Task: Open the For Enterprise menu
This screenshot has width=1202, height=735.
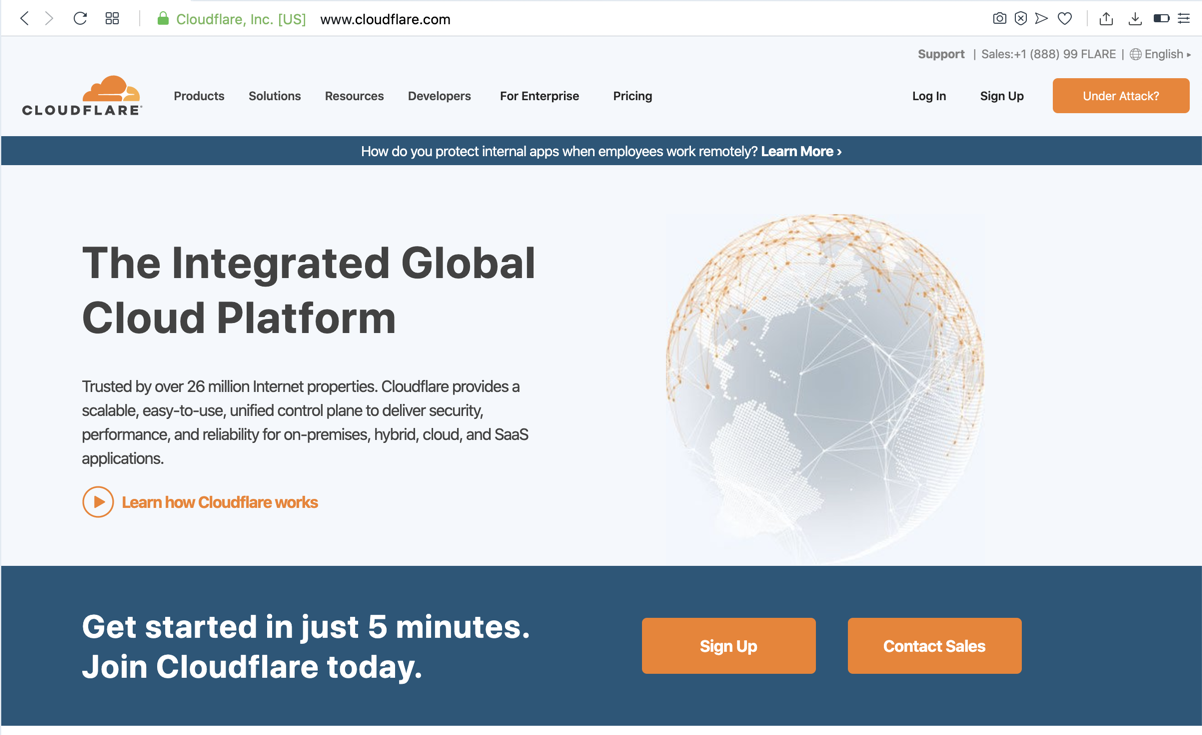Action: (x=539, y=96)
